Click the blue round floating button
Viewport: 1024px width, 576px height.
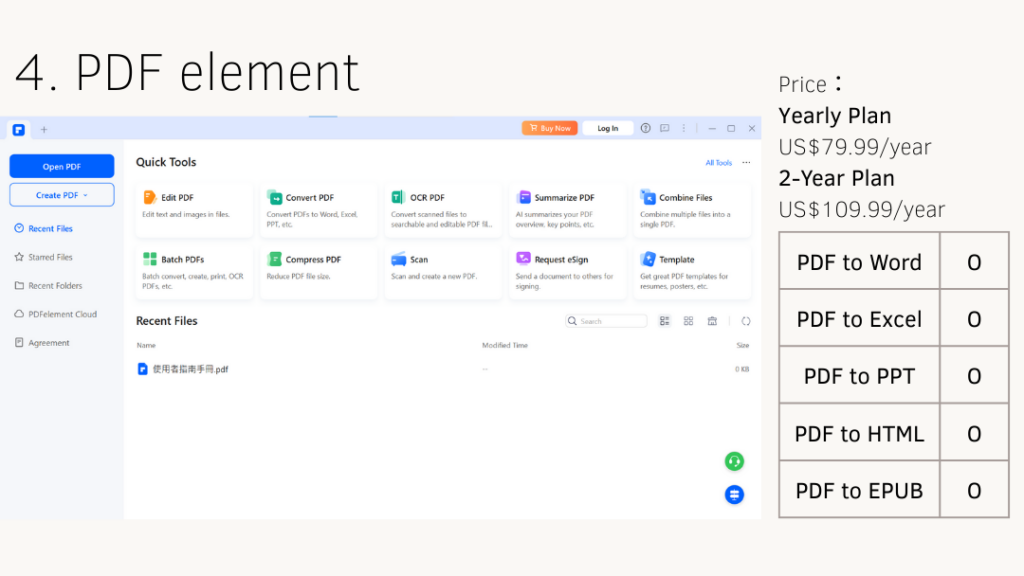(734, 494)
